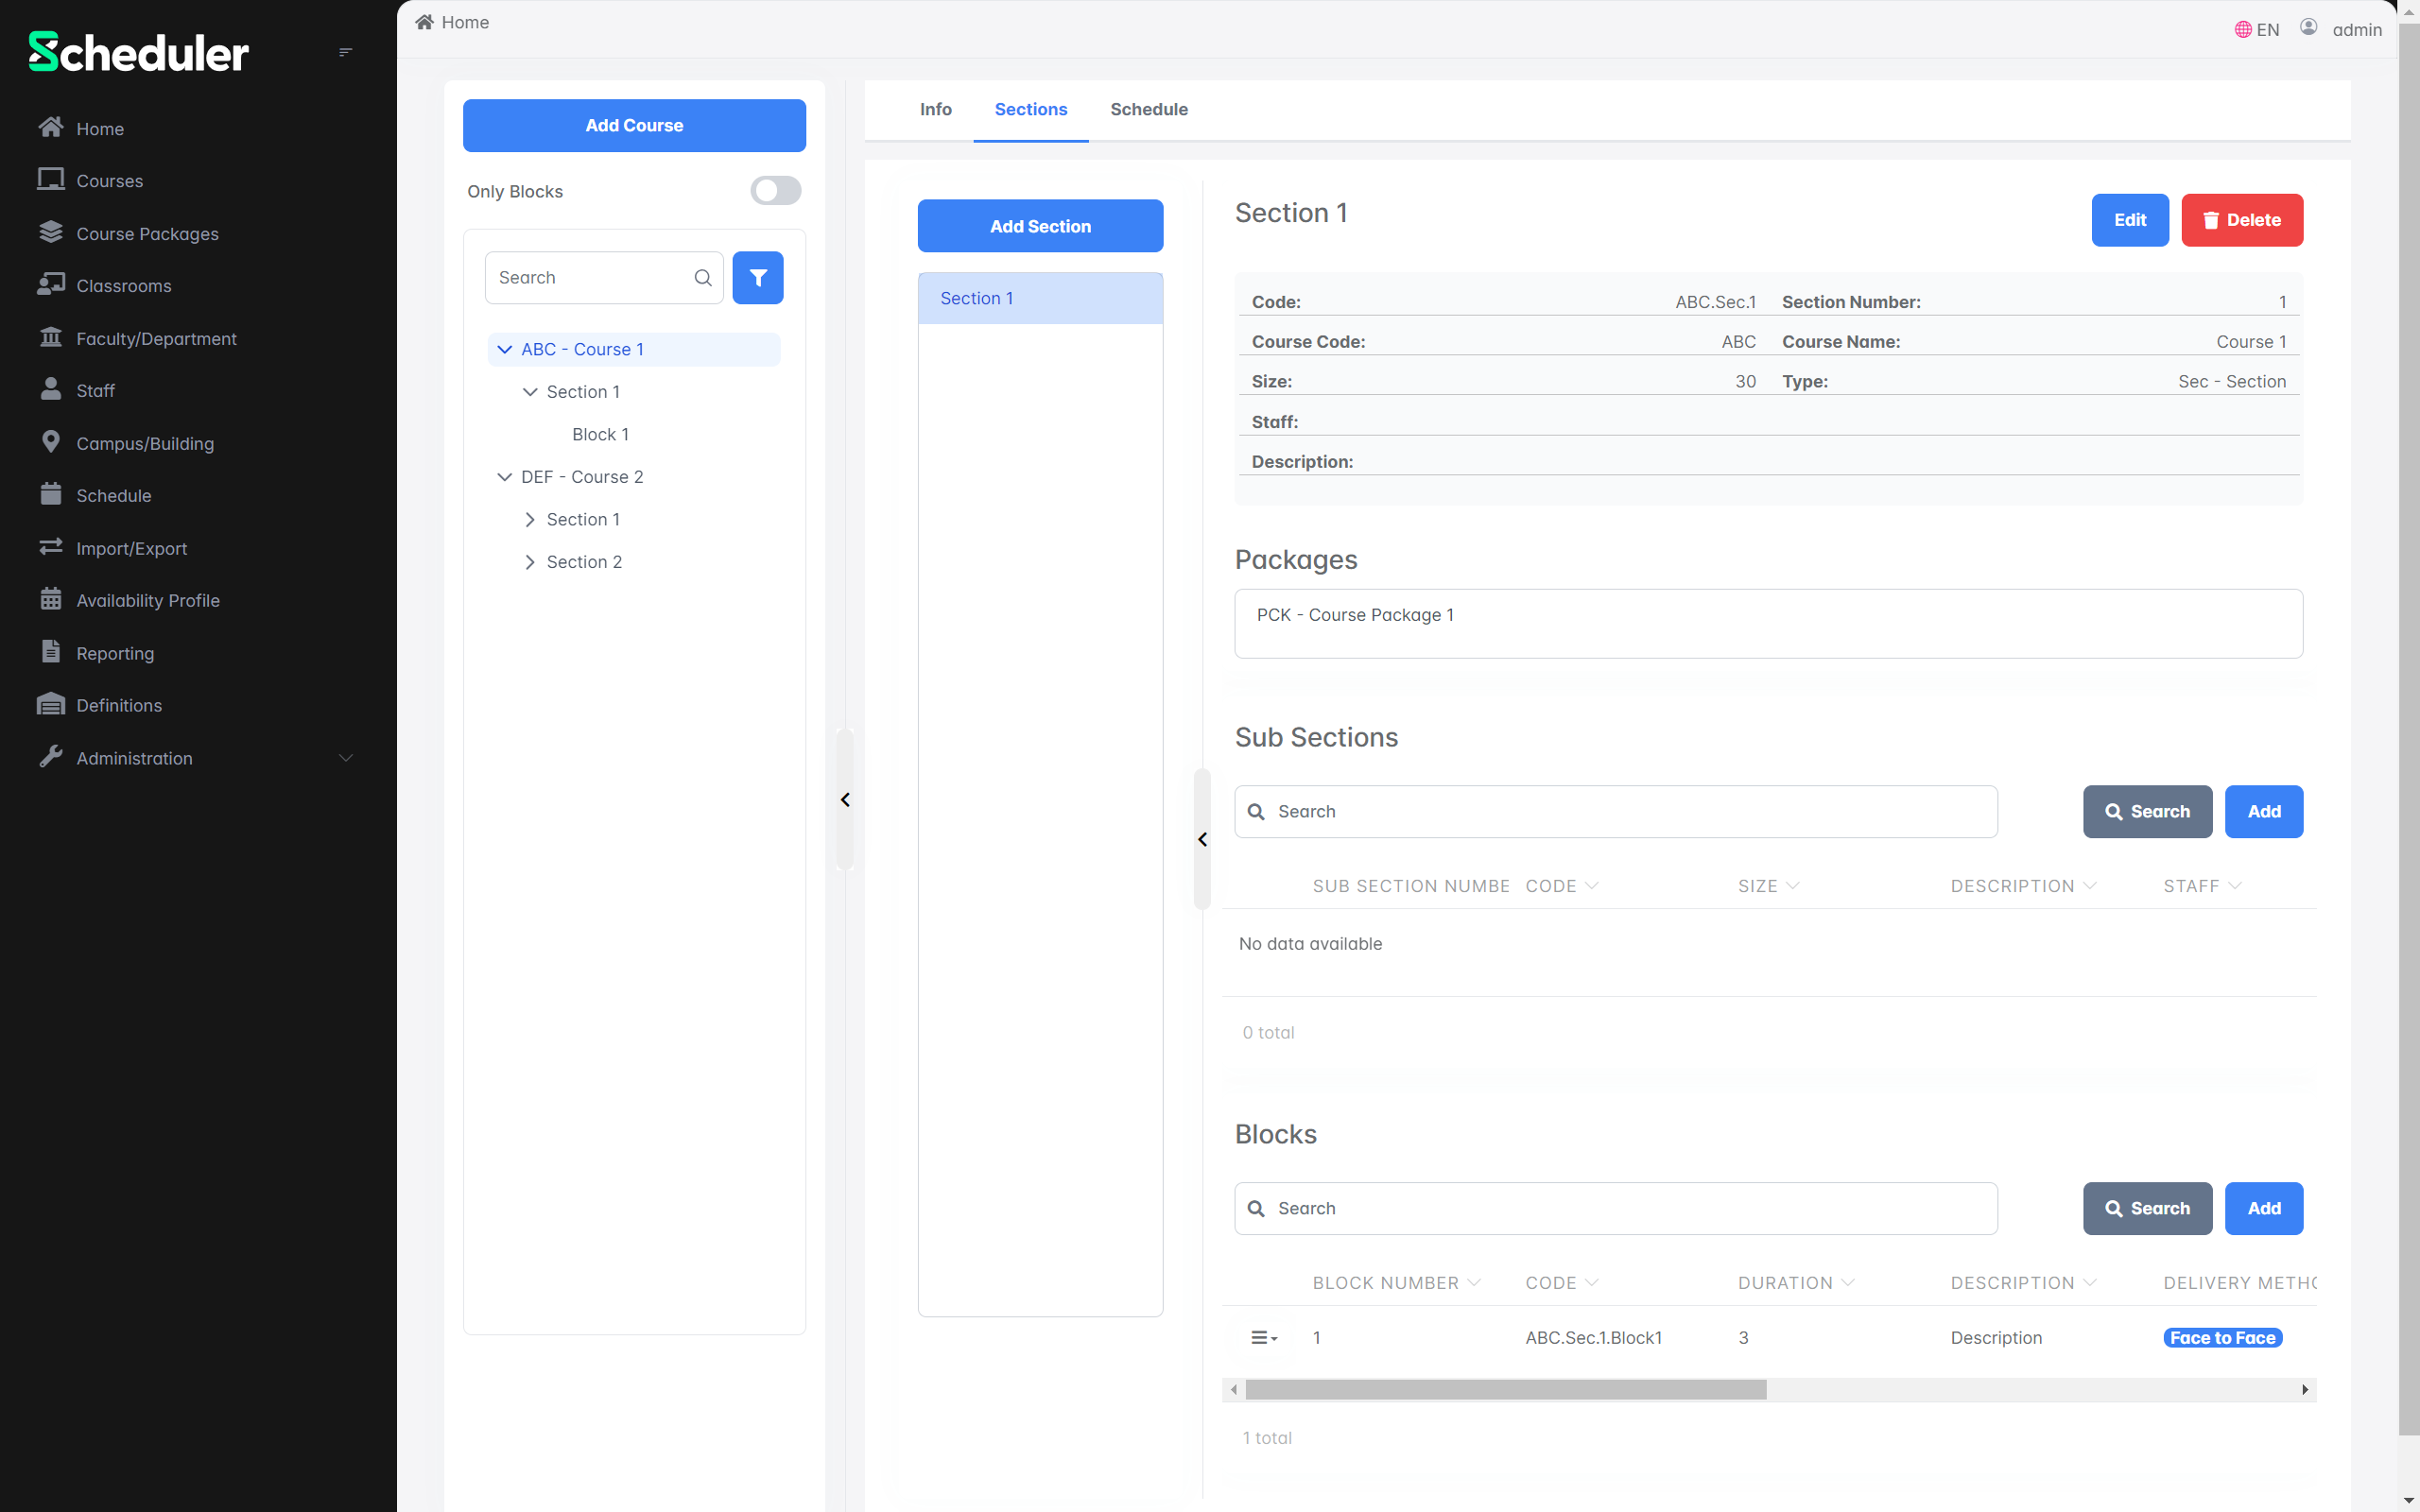Screen dimensions: 2420x1512
Task: Open Block 1 row hamburger menu
Action: pyautogui.click(x=1263, y=1337)
